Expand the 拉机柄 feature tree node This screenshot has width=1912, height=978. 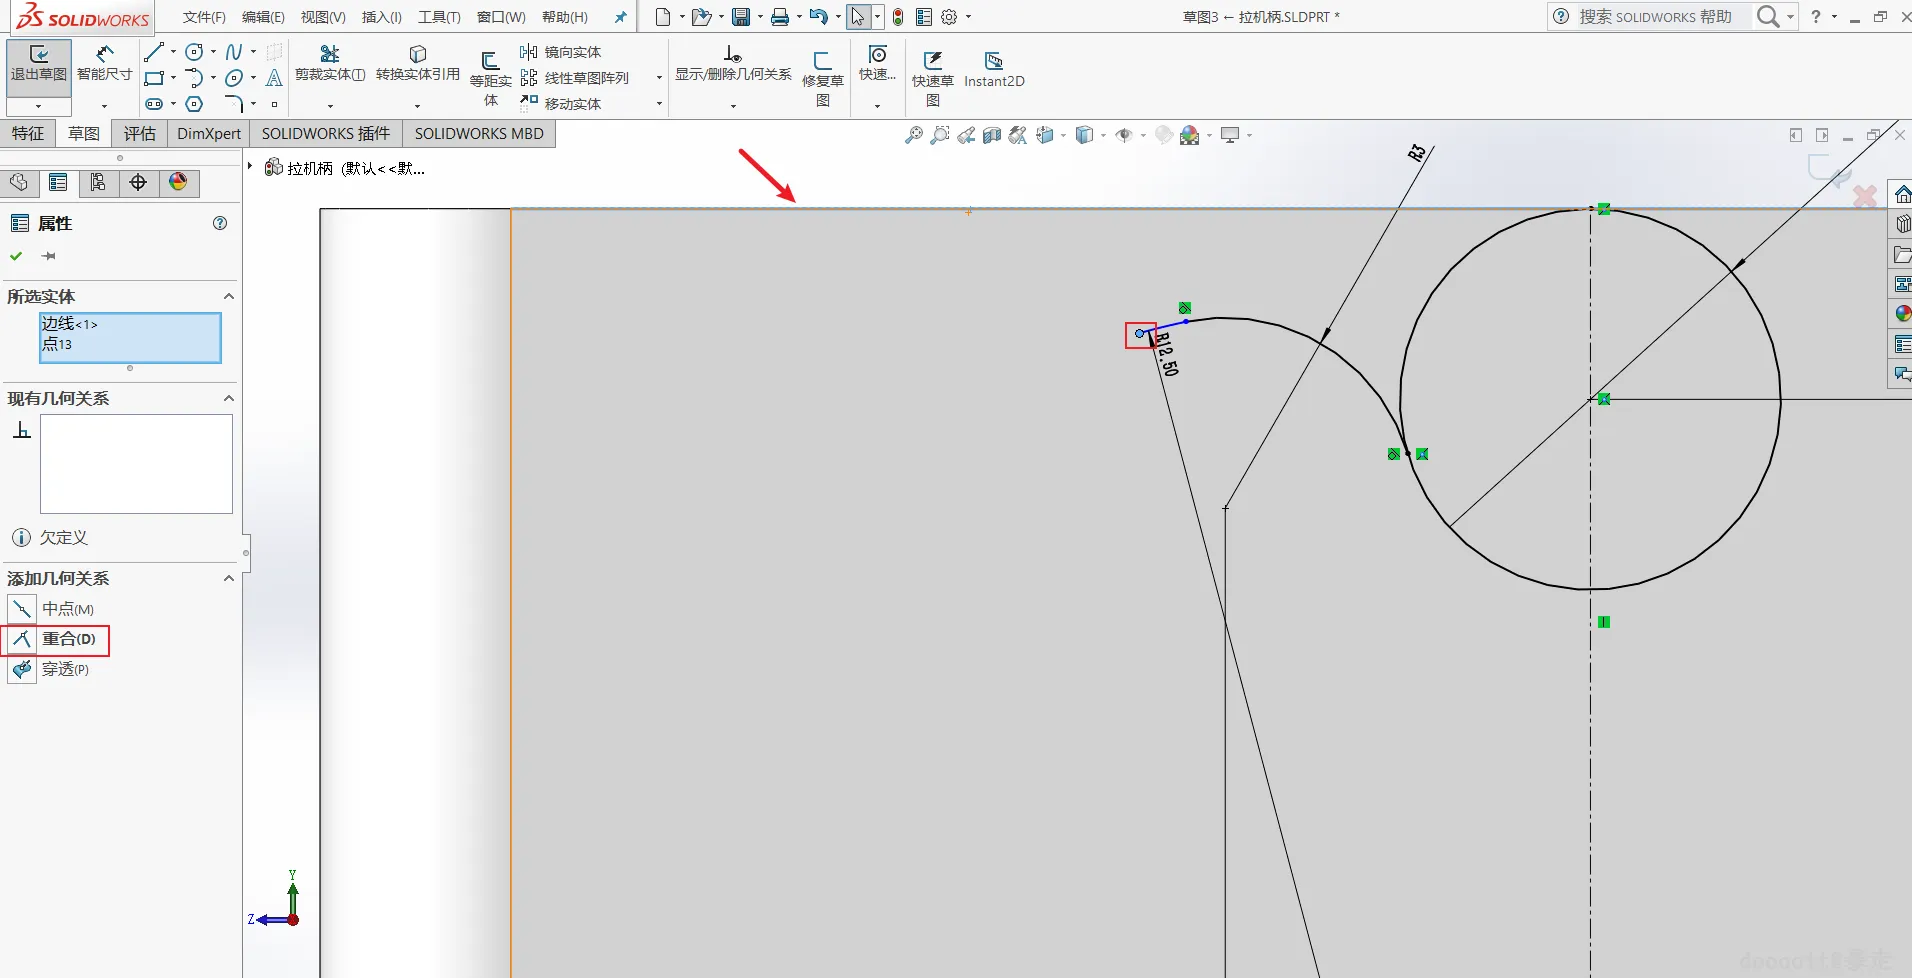point(250,167)
